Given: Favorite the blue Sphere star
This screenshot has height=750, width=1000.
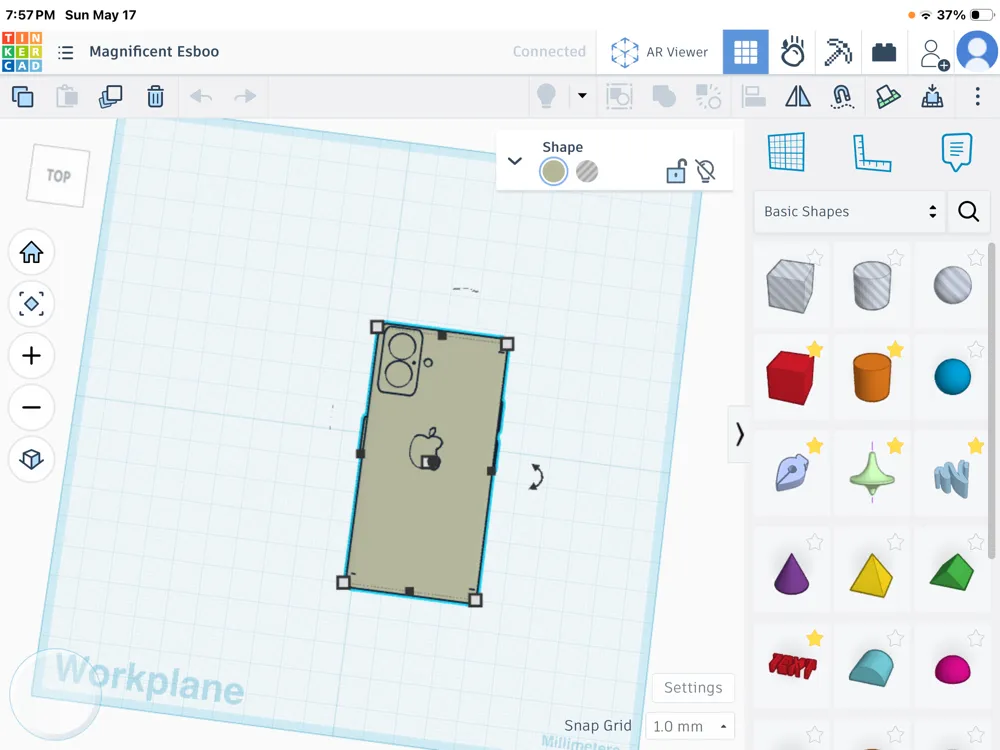Looking at the screenshot, I should pos(975,349).
